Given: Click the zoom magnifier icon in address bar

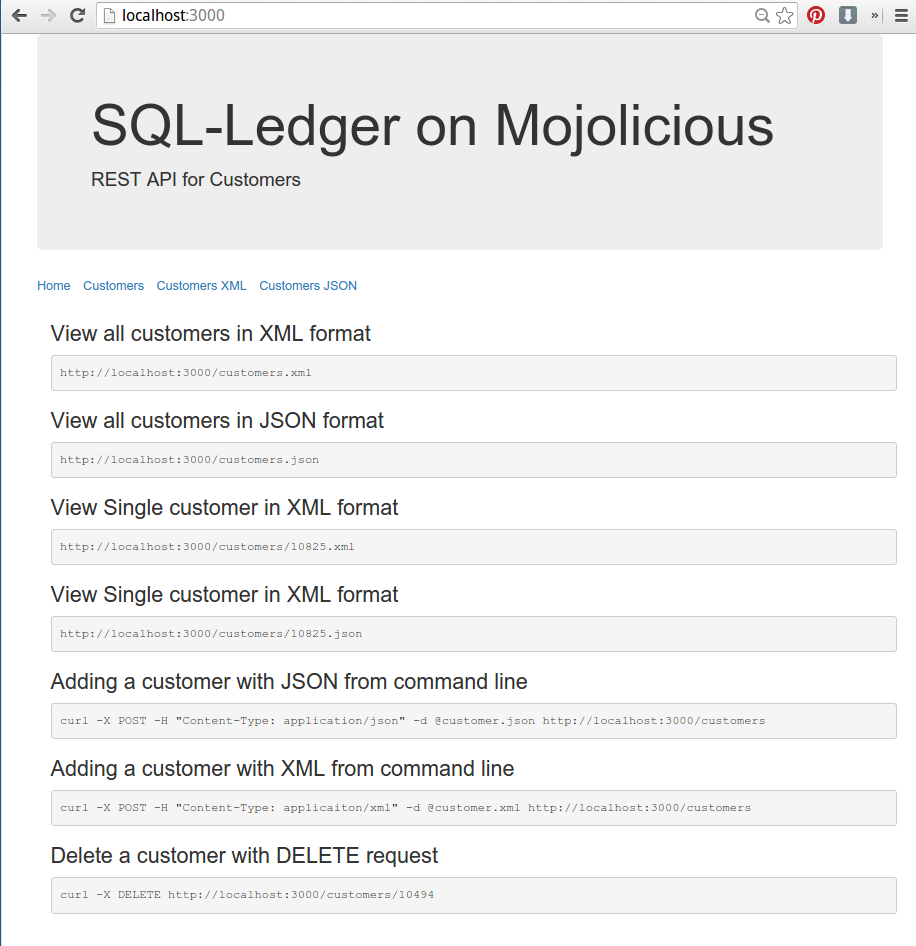Looking at the screenshot, I should (762, 16).
